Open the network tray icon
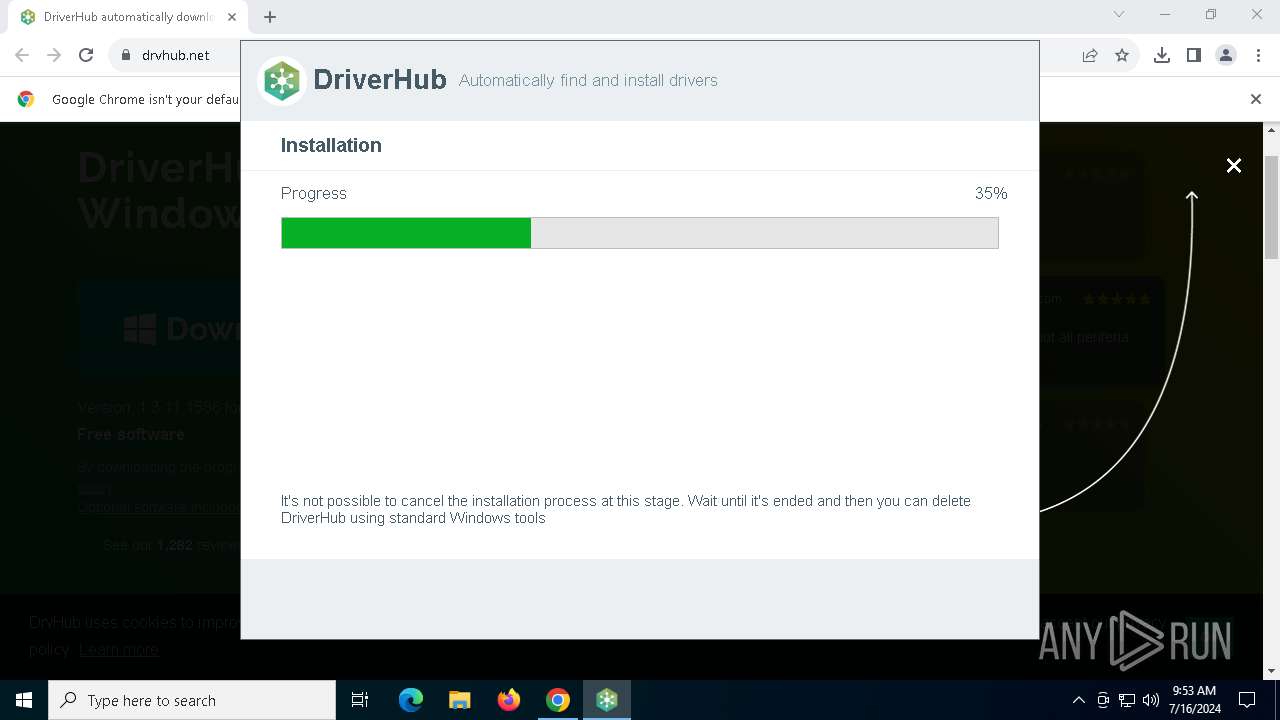The width and height of the screenshot is (1280, 720). pyautogui.click(x=1127, y=700)
